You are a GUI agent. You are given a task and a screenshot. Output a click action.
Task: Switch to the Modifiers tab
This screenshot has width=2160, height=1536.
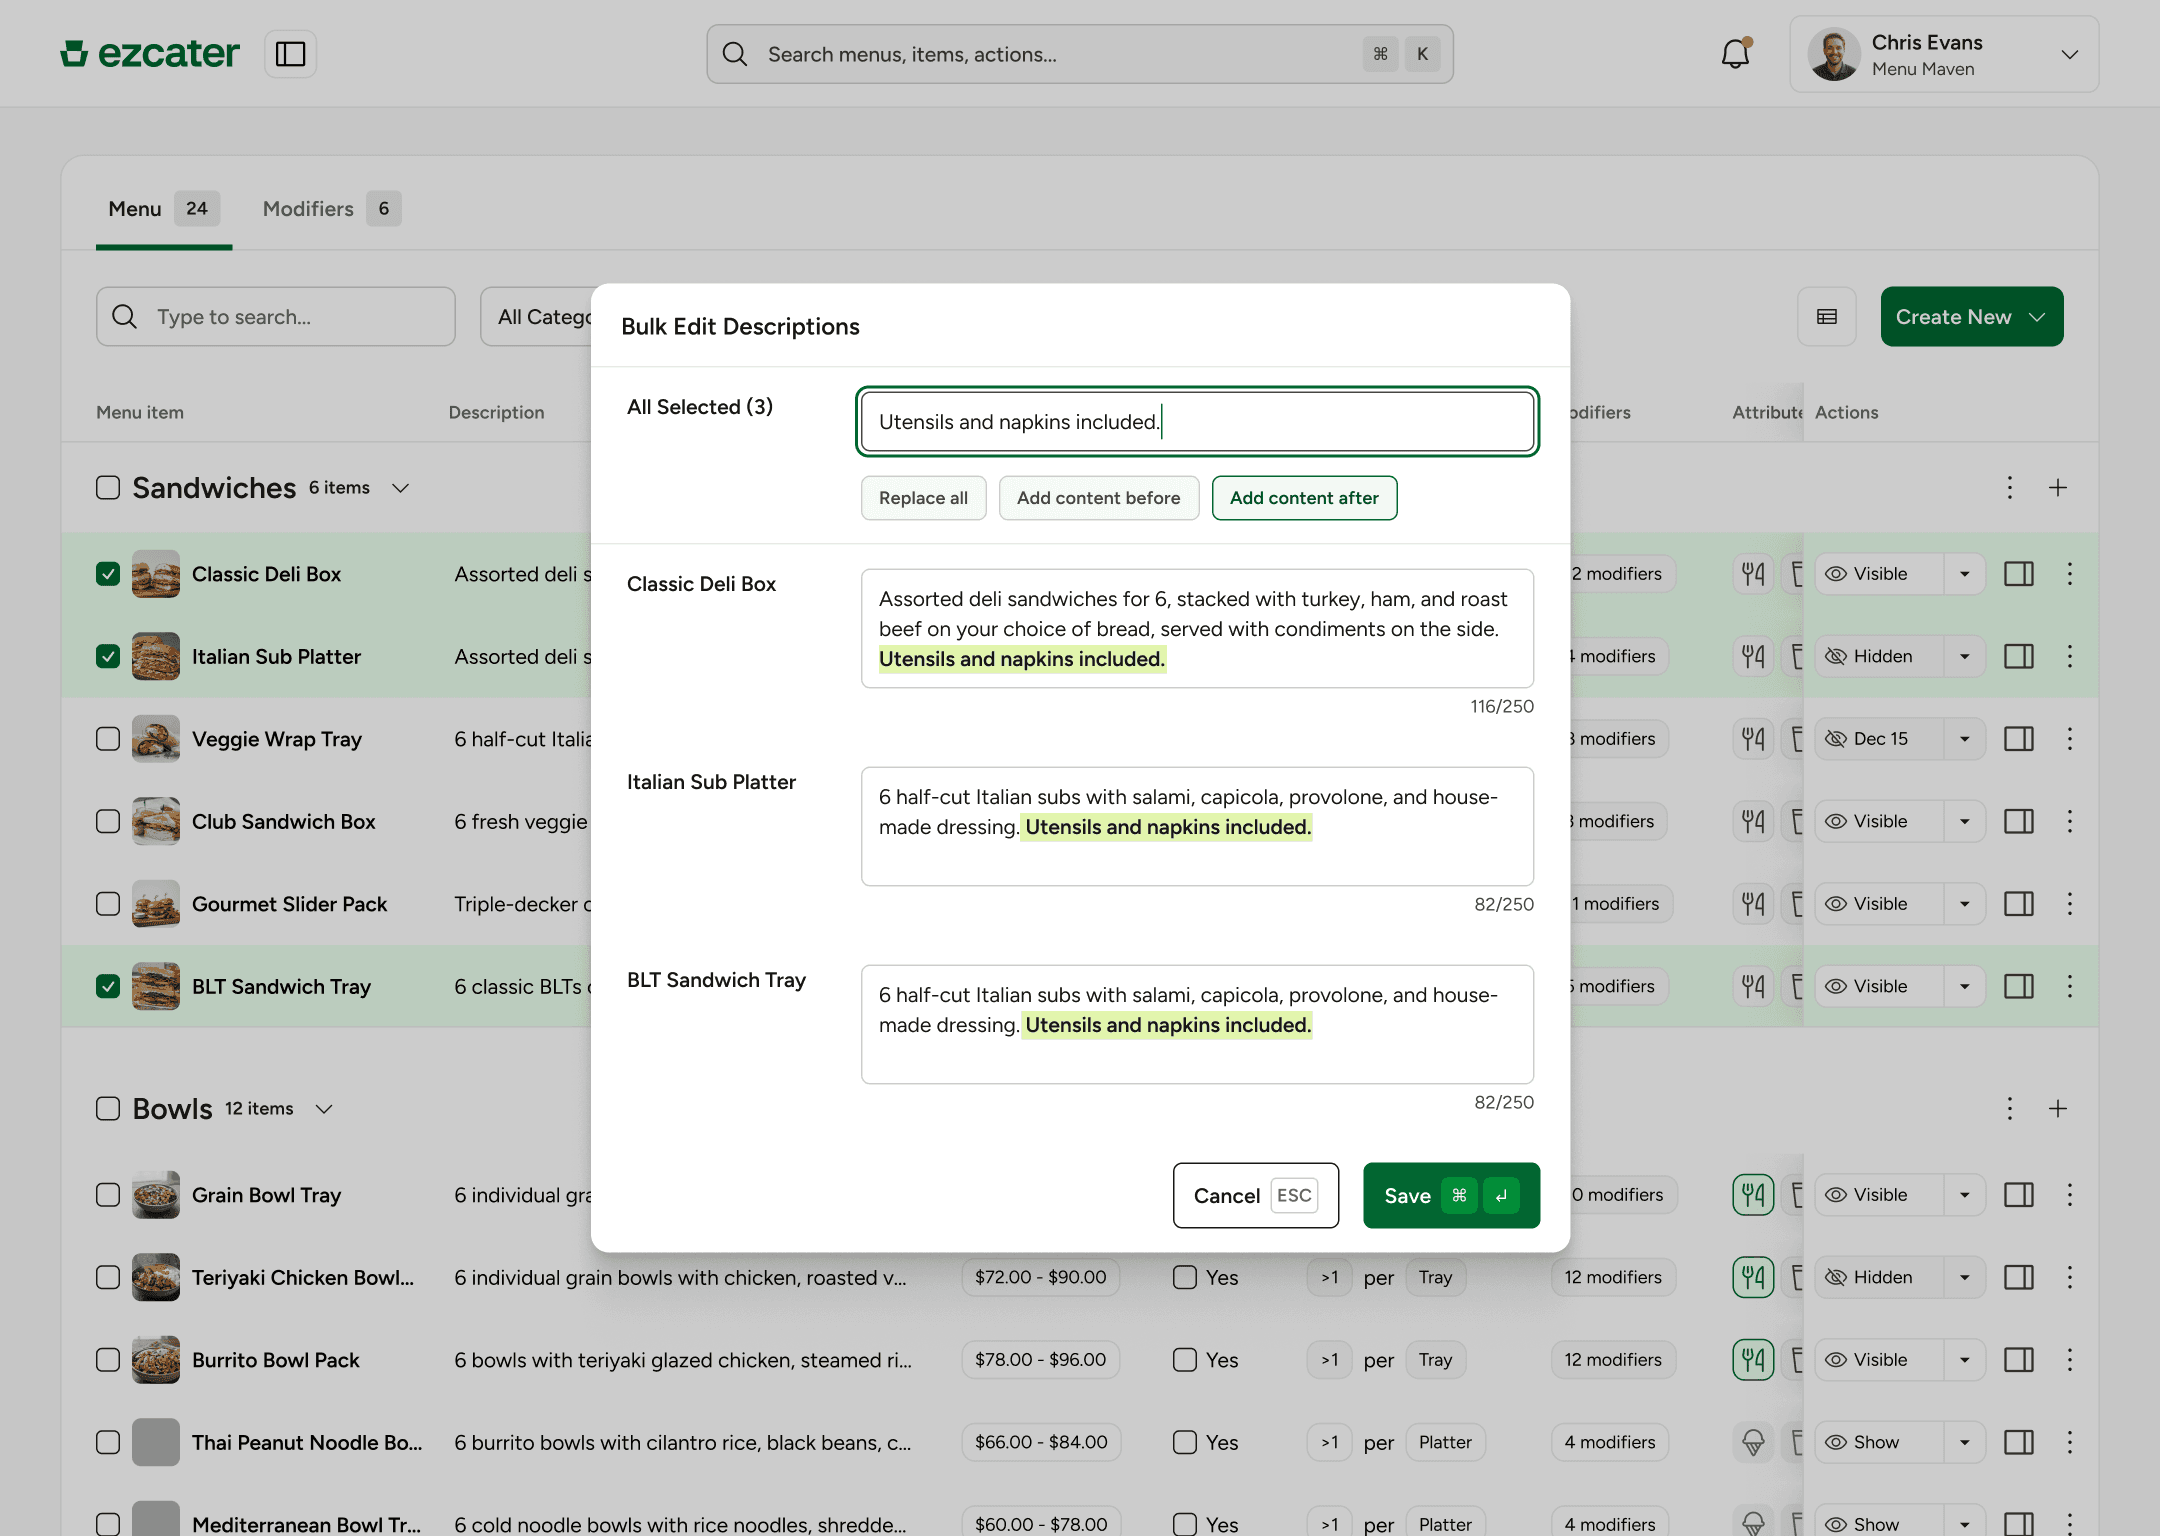pyautogui.click(x=308, y=208)
